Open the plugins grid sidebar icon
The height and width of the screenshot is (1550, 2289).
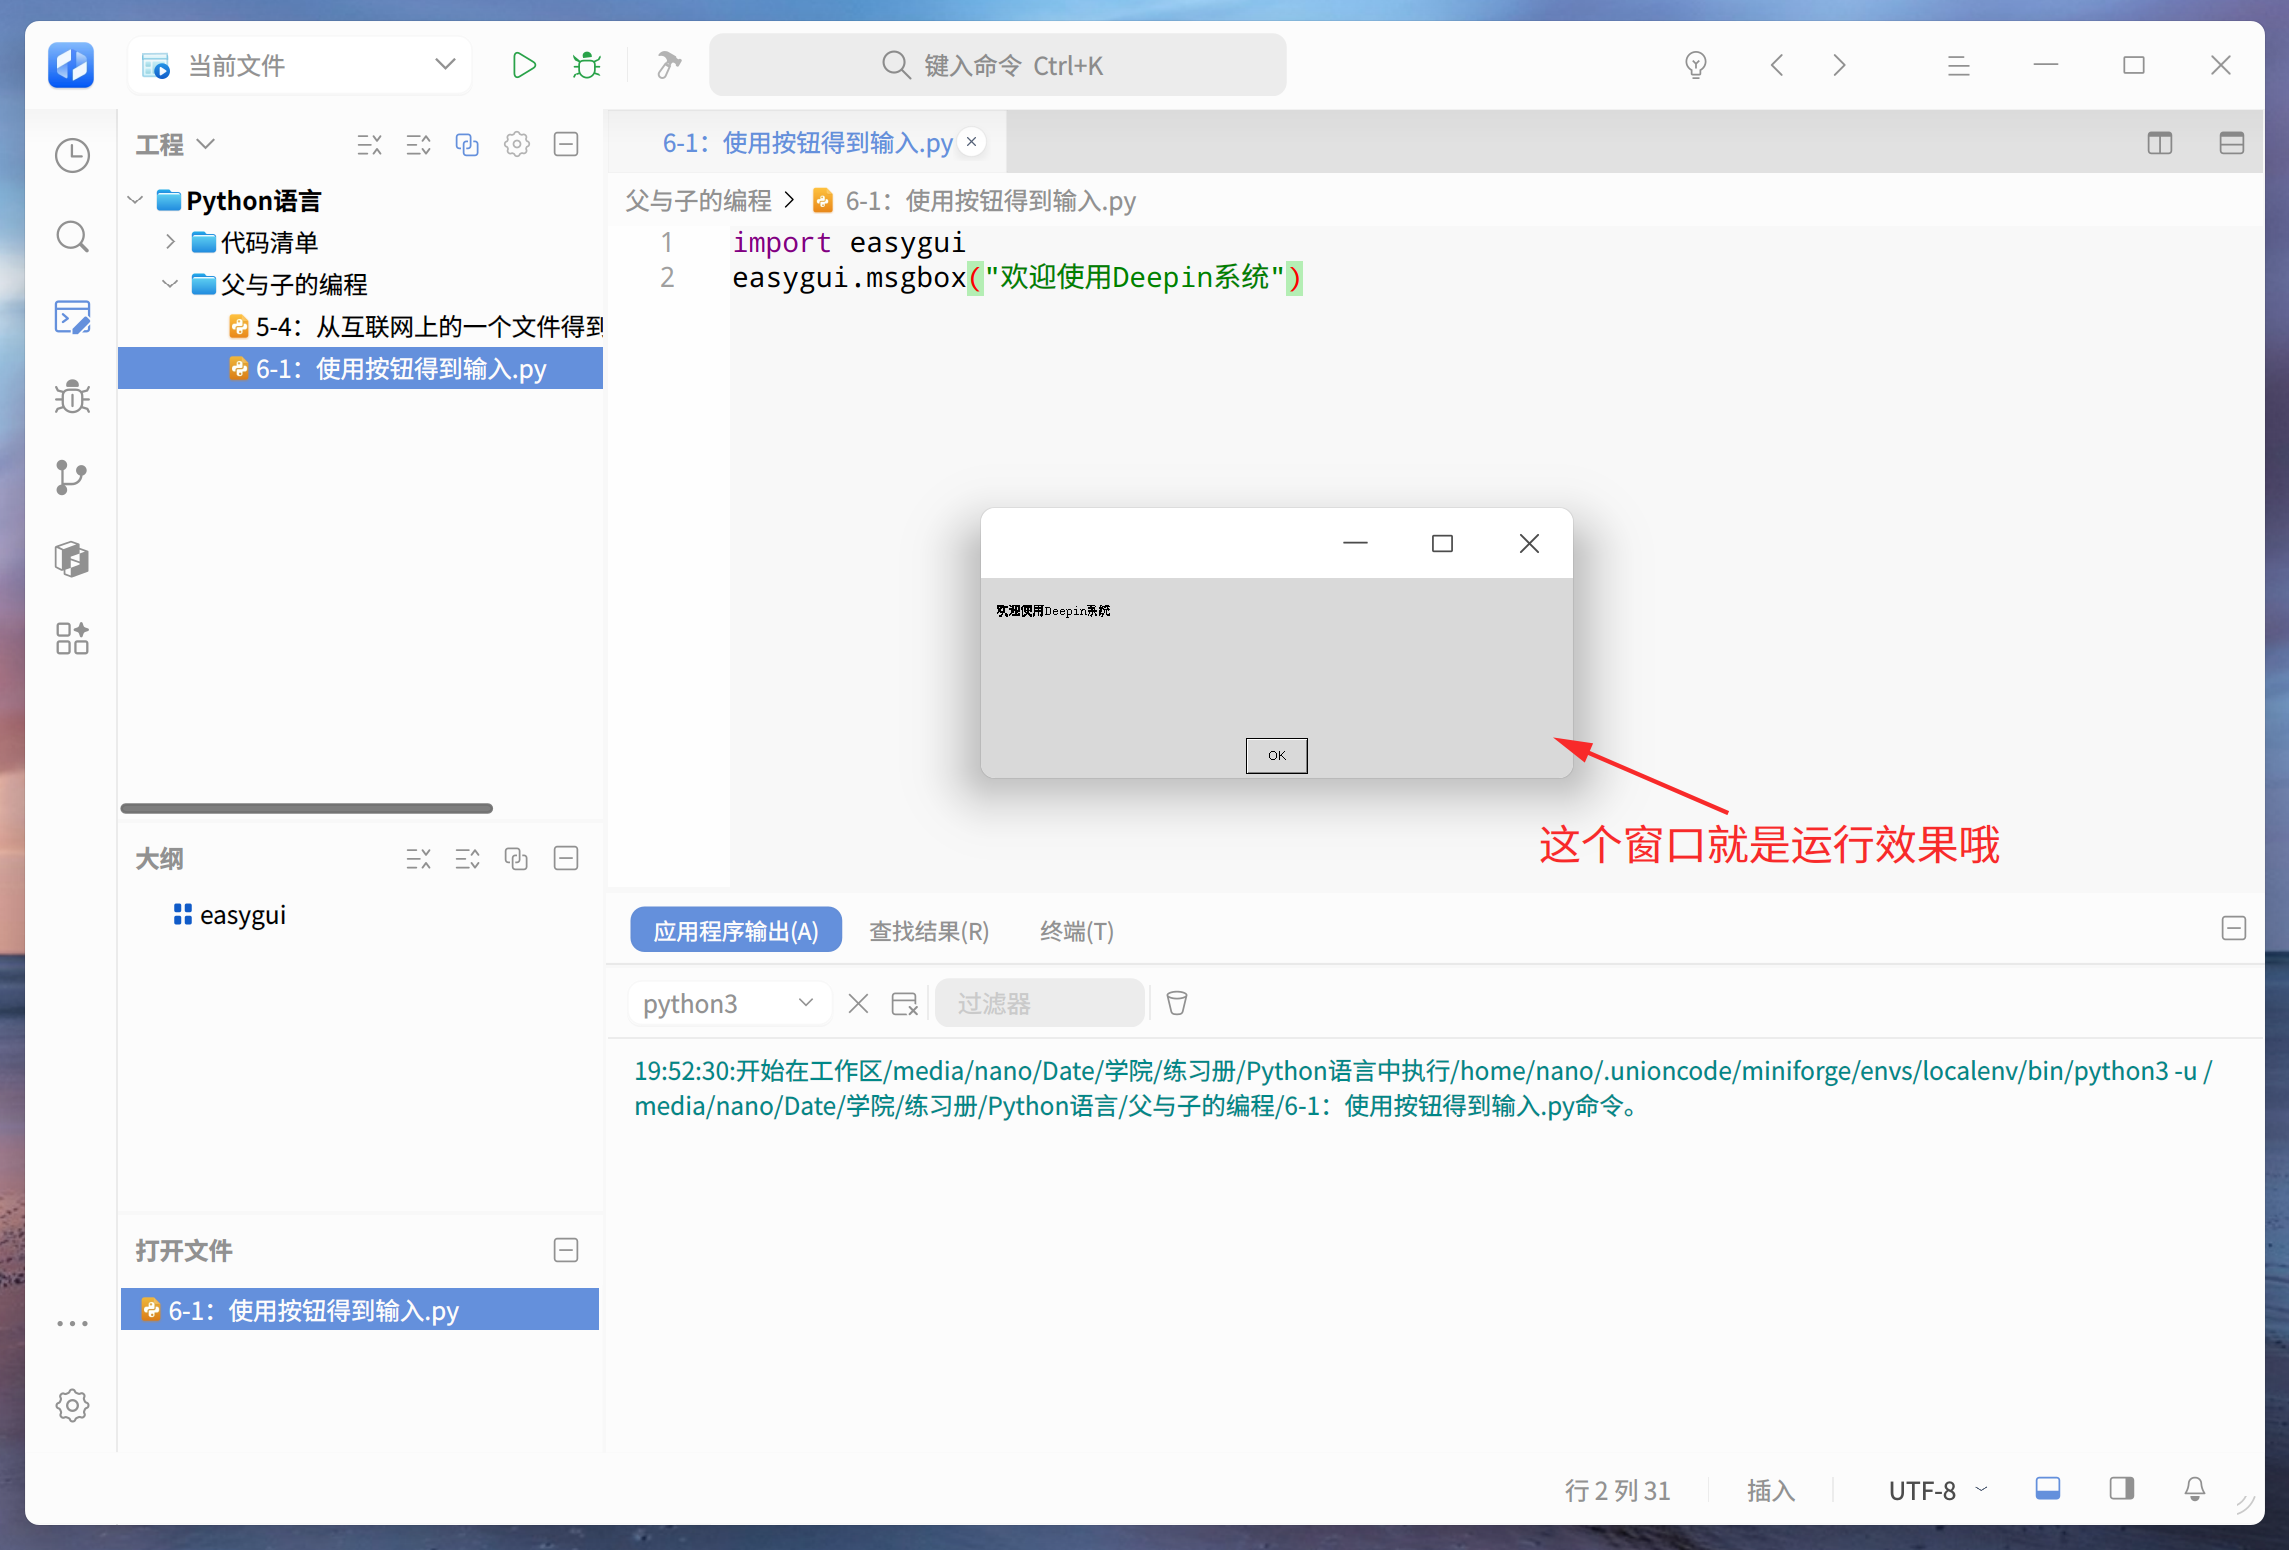tap(72, 638)
